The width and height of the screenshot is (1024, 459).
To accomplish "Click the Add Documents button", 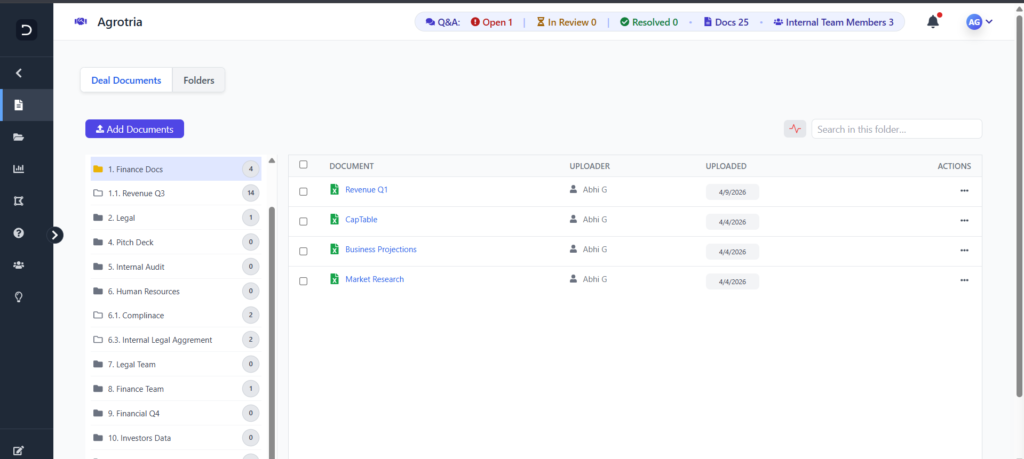I will (134, 129).
